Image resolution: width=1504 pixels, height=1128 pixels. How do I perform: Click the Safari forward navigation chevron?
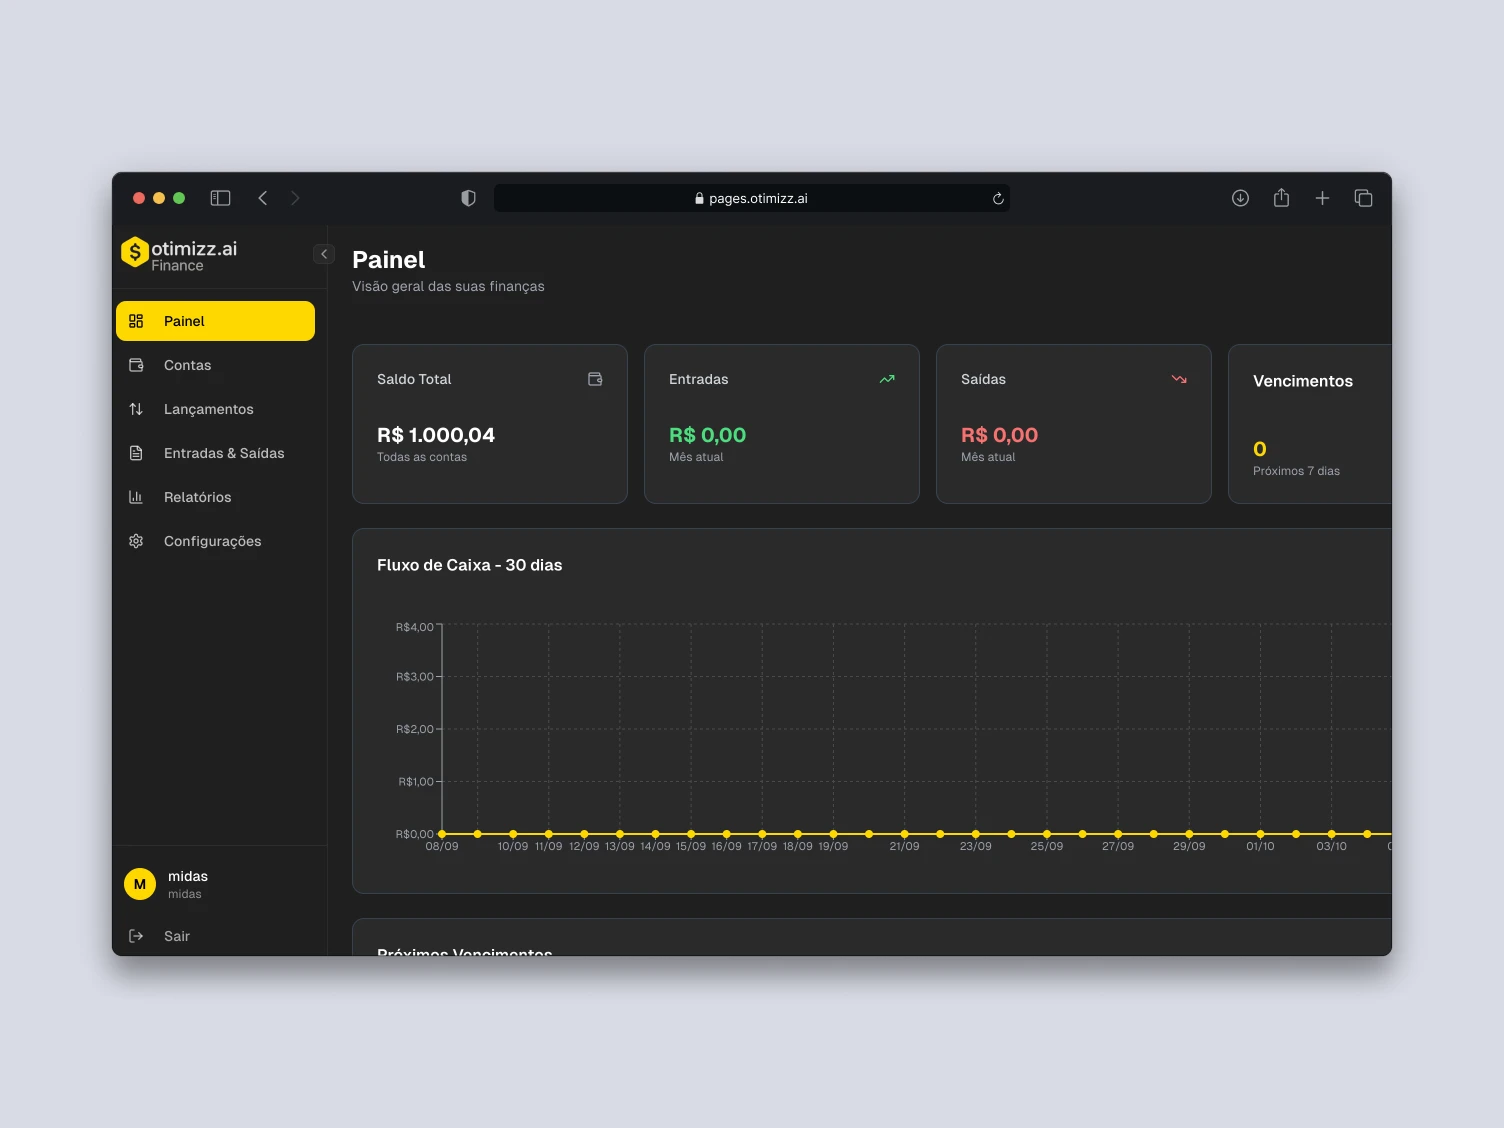point(295,198)
